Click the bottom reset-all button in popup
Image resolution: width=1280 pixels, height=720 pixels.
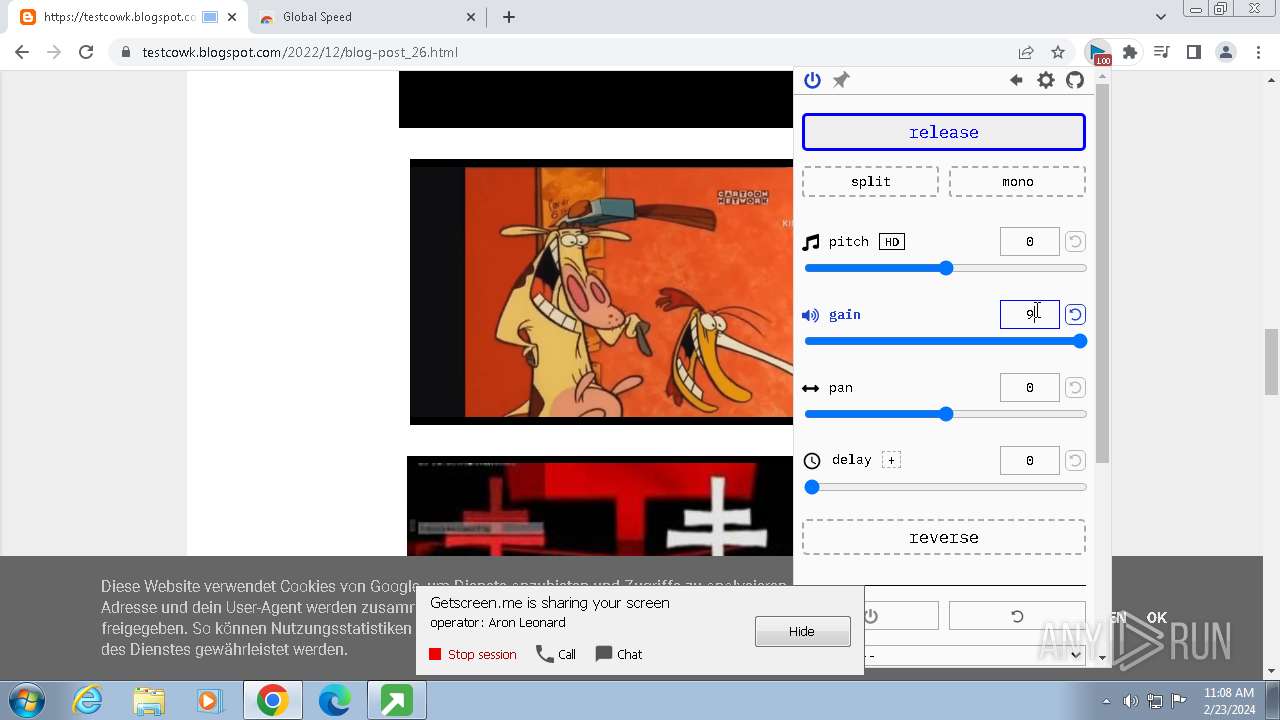[1017, 616]
